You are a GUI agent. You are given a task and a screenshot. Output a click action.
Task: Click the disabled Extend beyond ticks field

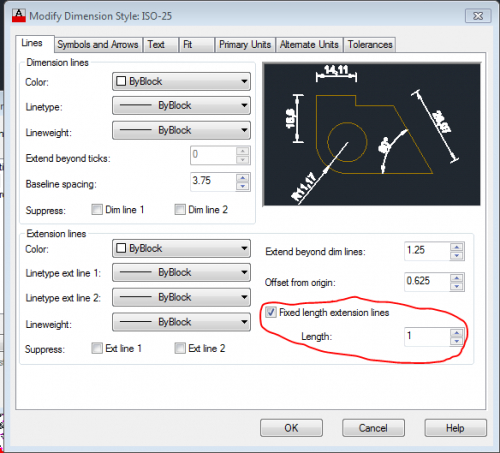click(213, 155)
